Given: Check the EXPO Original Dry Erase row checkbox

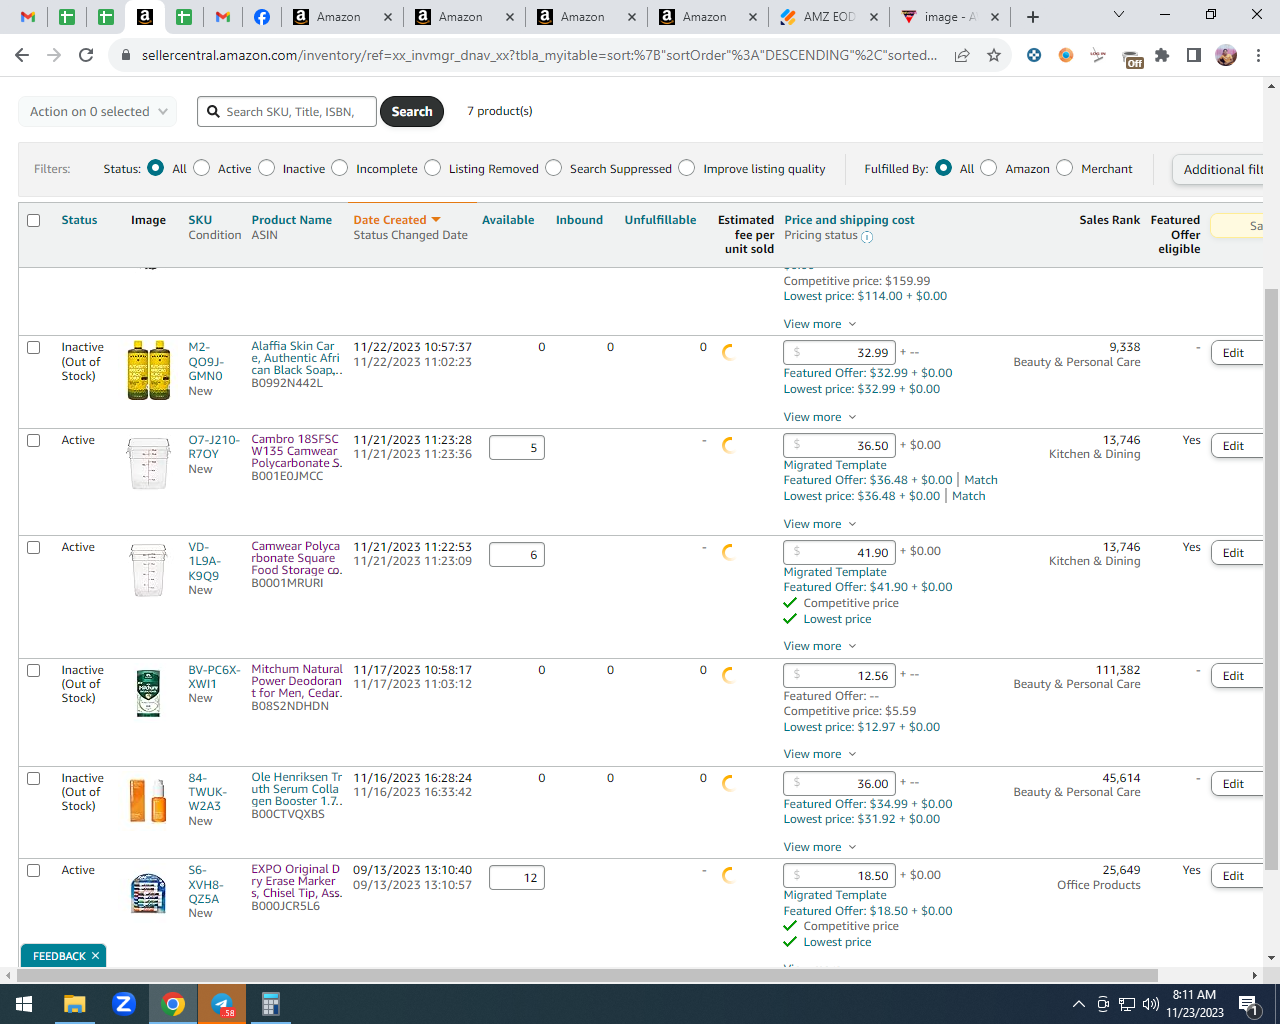Looking at the screenshot, I should pyautogui.click(x=34, y=871).
